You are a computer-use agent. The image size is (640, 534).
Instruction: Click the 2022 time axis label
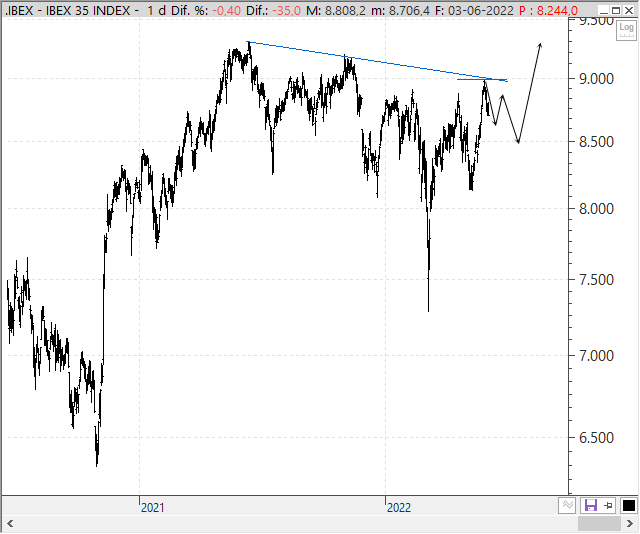tap(399, 507)
